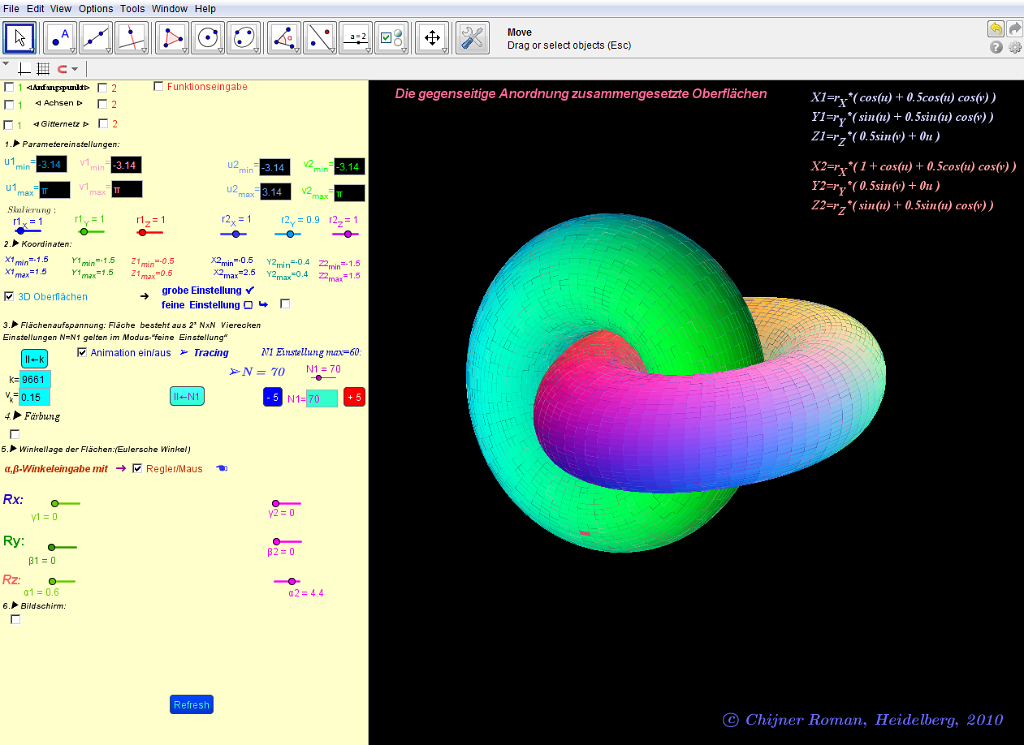Open the wrench customize tools icon
This screenshot has height=745, width=1024.
point(472,38)
